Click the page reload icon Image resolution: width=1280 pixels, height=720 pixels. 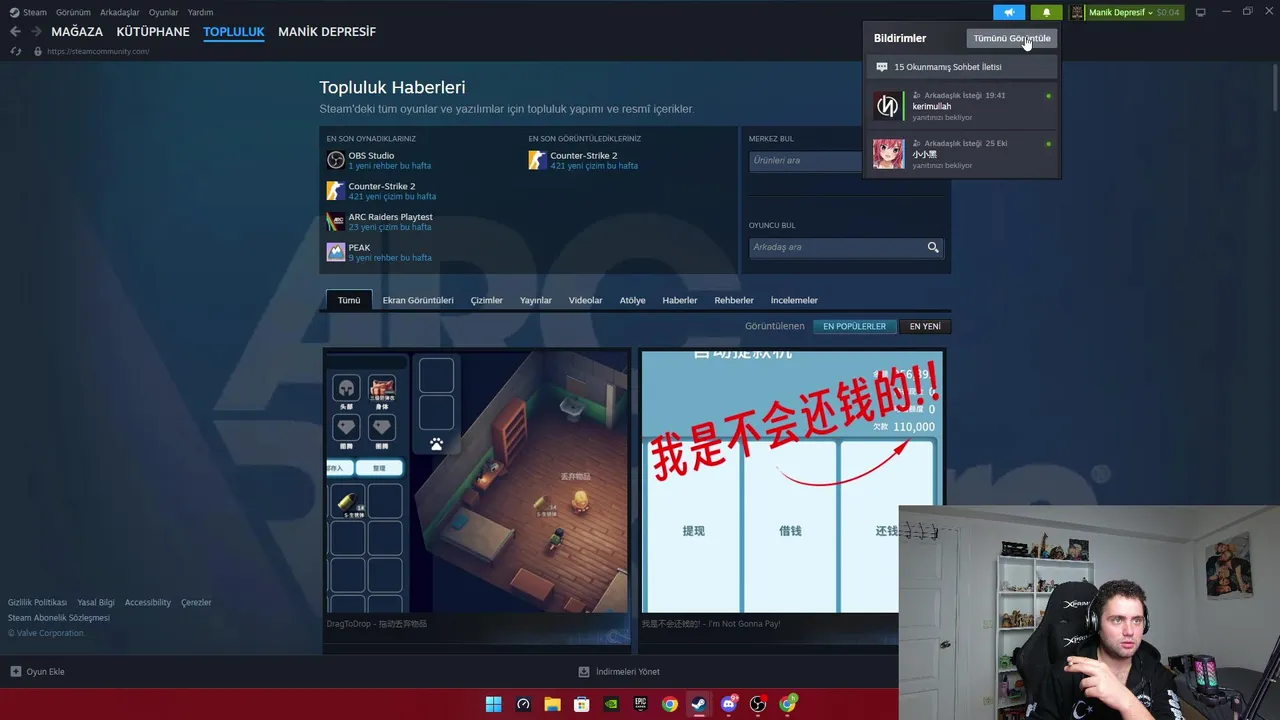15,51
